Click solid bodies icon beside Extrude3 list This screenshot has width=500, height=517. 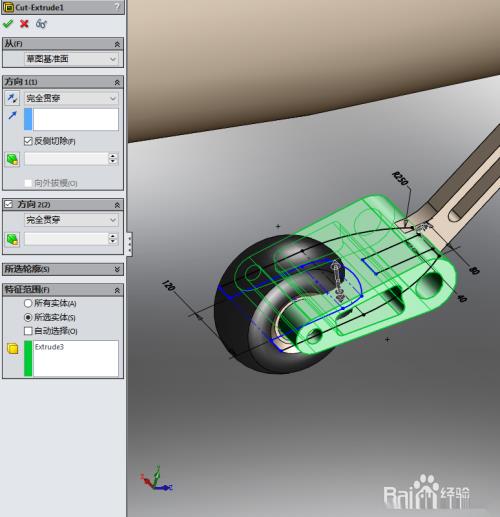coord(13,349)
